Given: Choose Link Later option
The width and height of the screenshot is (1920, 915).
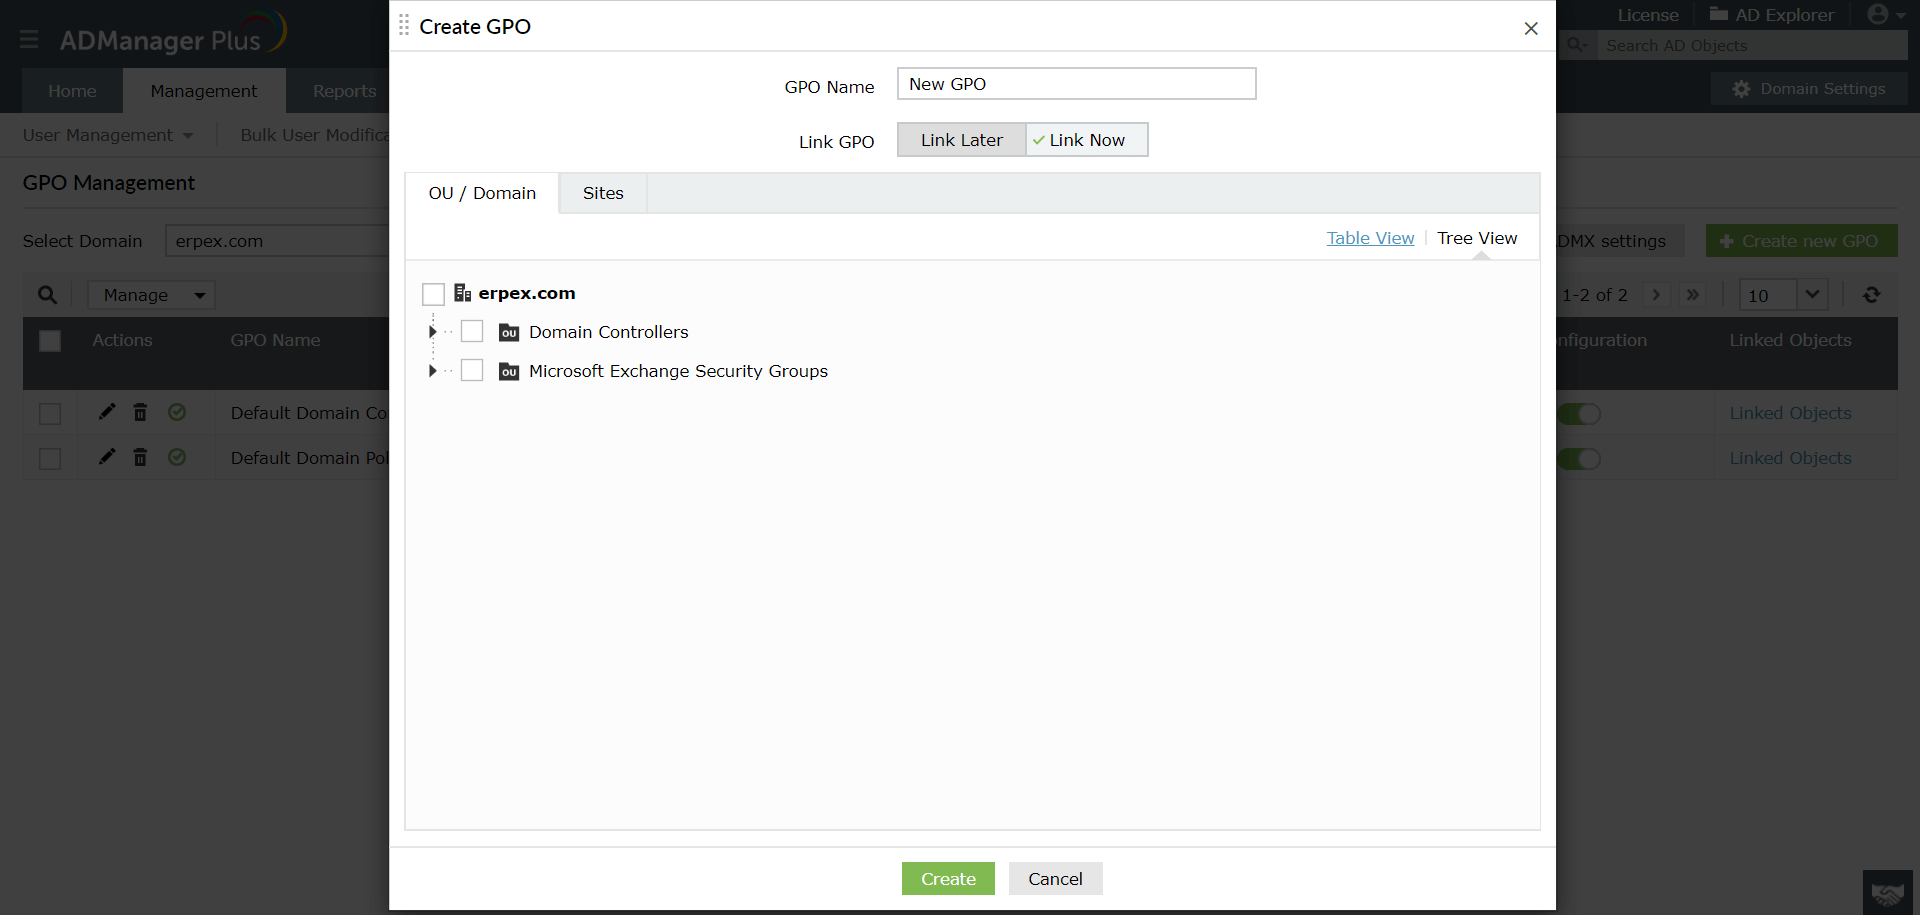Looking at the screenshot, I should click(961, 140).
